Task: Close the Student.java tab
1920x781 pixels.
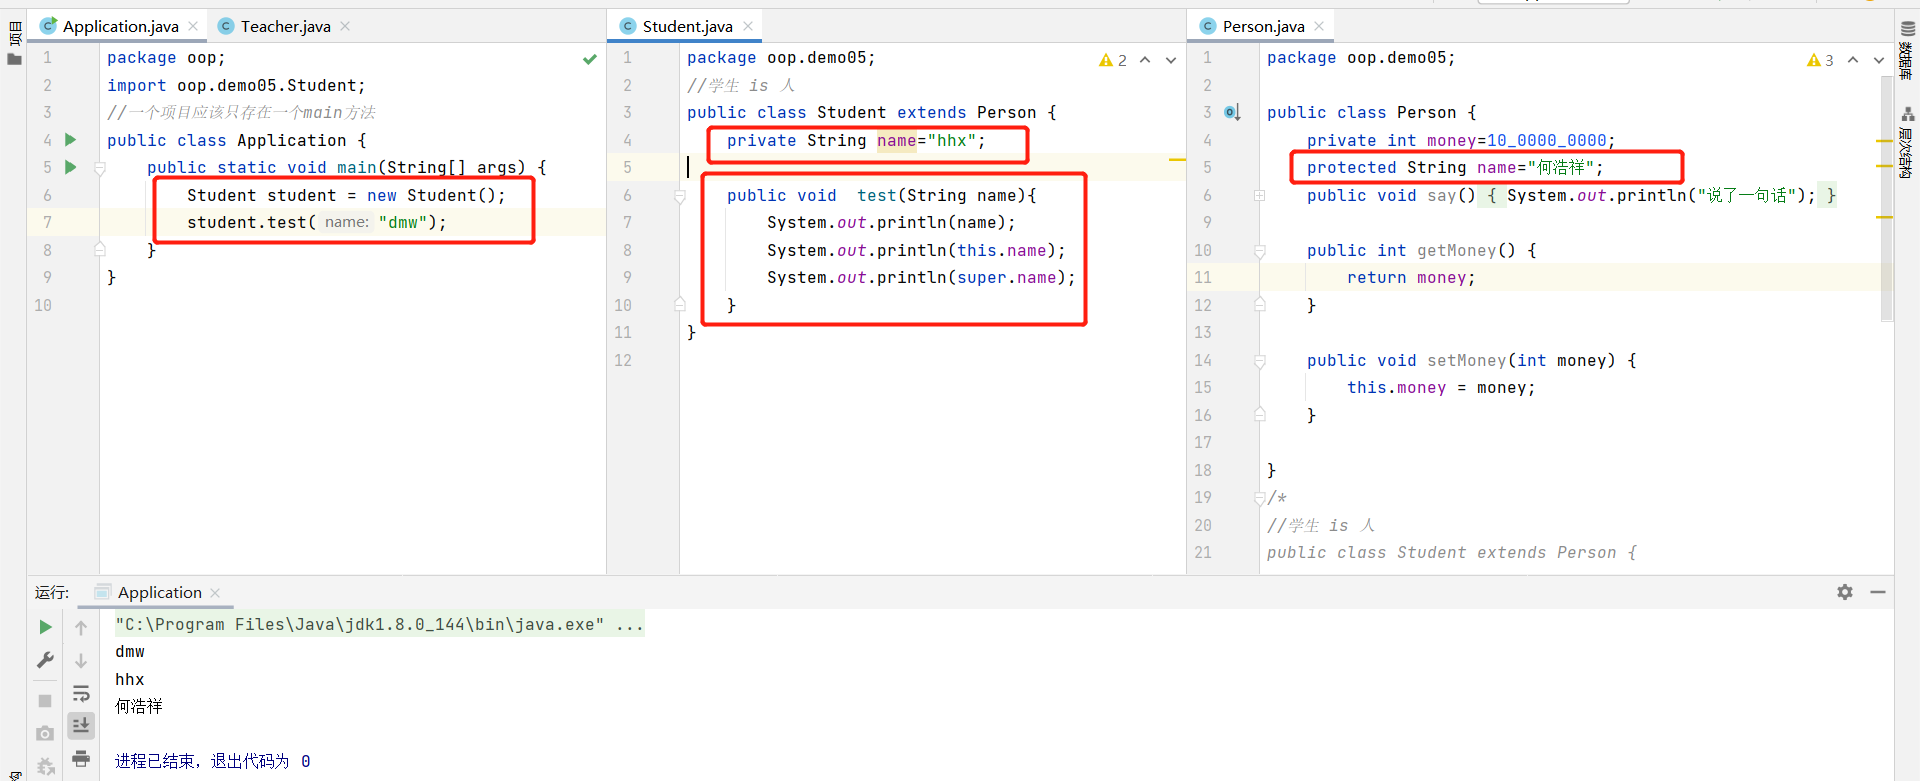Action: click(x=748, y=26)
